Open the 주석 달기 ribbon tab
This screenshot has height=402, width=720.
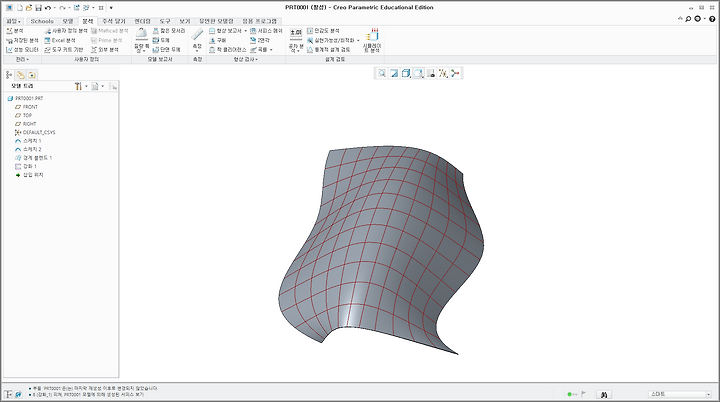113,21
